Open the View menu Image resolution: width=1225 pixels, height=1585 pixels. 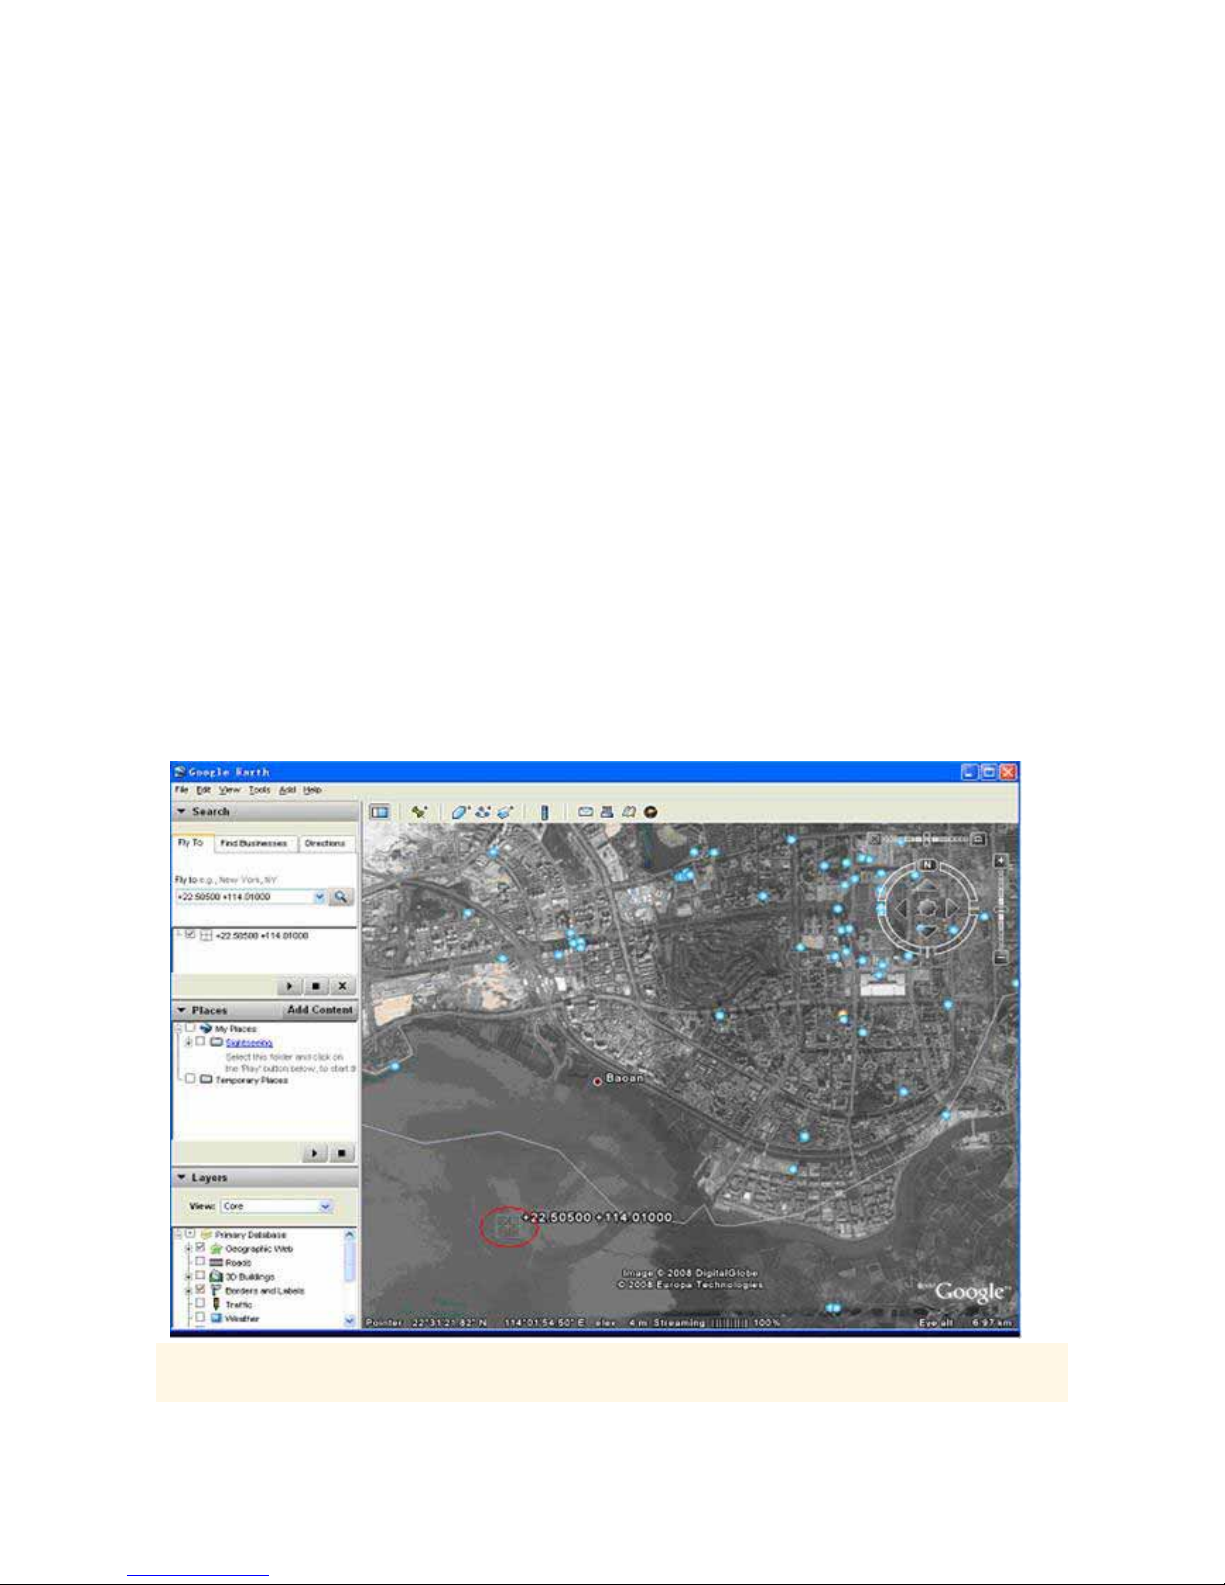pos(230,790)
